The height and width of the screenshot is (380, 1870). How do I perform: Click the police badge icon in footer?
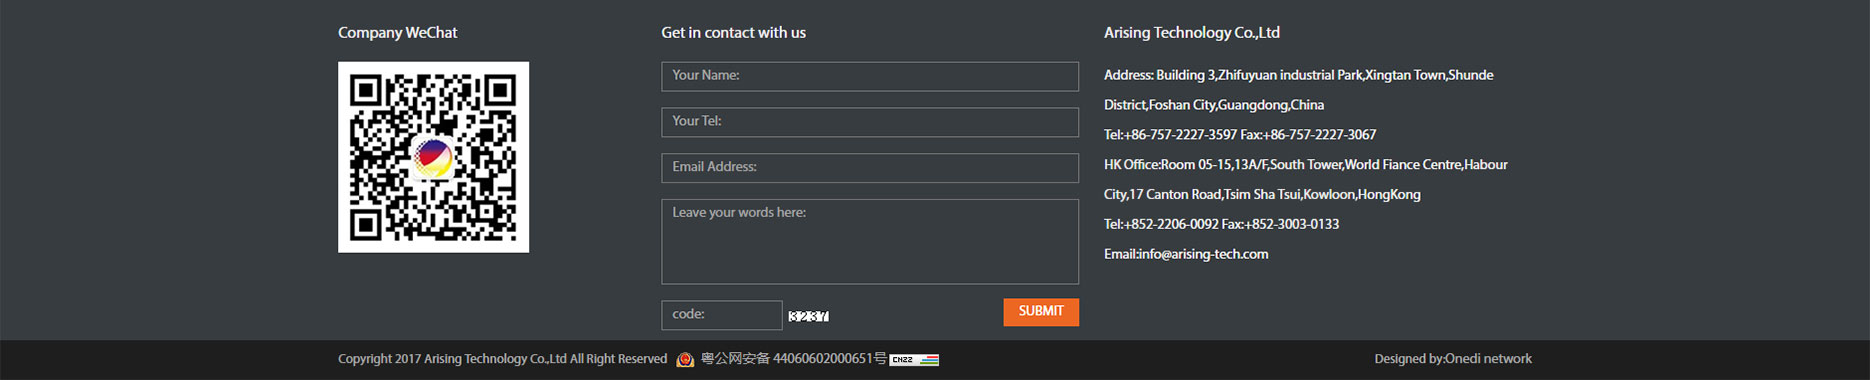(x=685, y=360)
